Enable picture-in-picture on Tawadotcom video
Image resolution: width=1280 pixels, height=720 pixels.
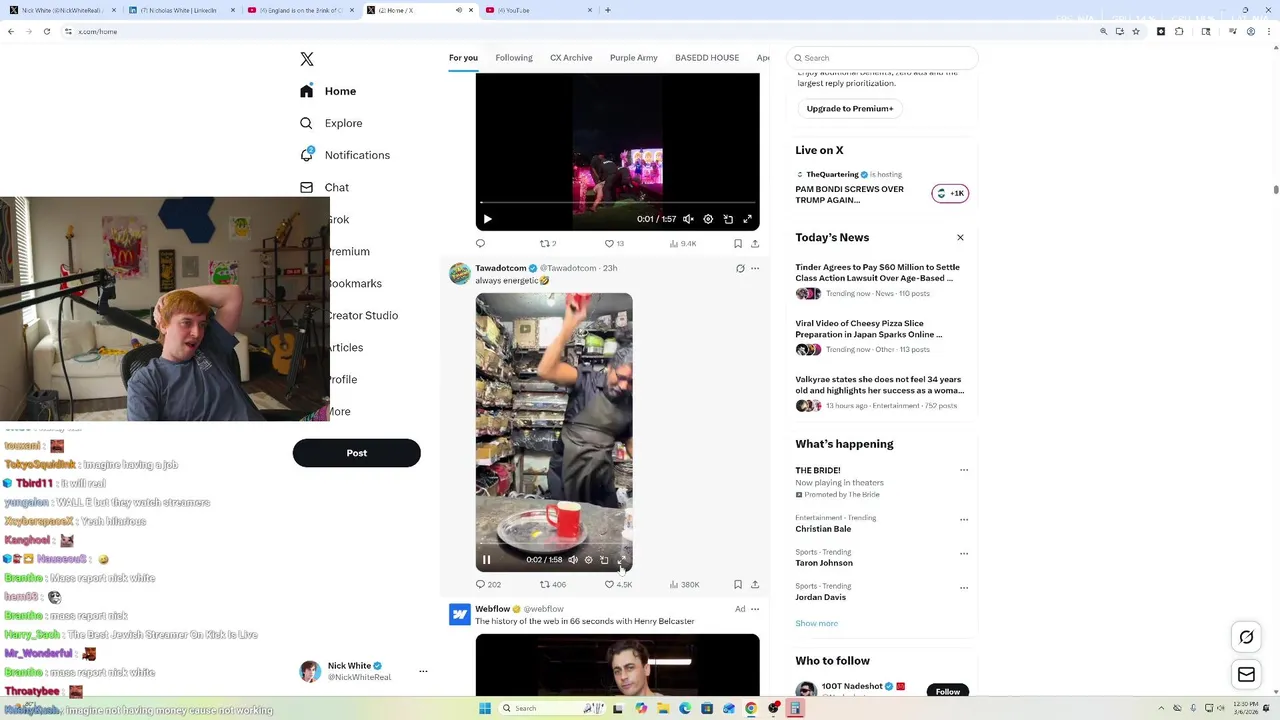point(604,560)
